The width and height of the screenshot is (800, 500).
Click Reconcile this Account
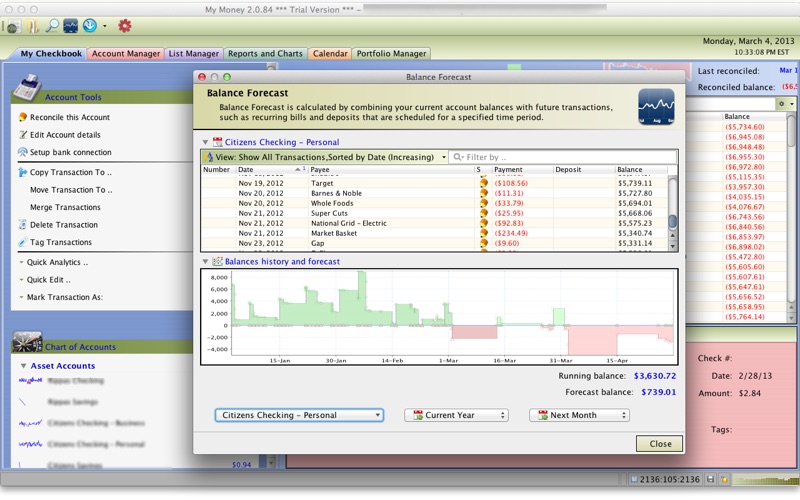62,117
